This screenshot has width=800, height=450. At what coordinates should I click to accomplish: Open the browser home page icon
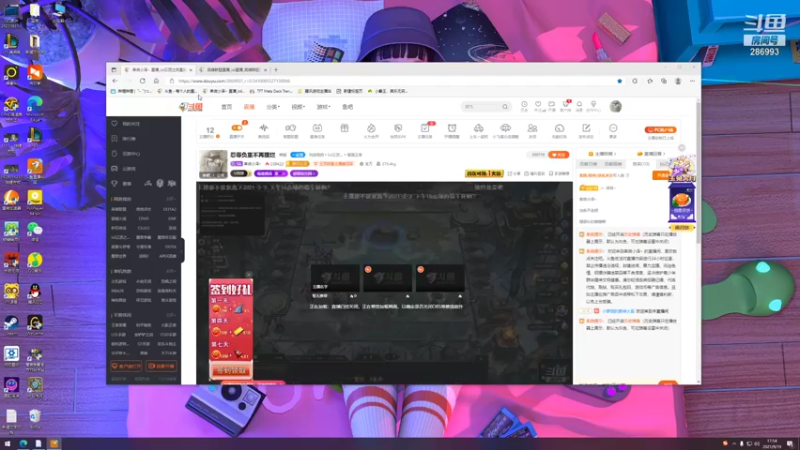click(156, 81)
